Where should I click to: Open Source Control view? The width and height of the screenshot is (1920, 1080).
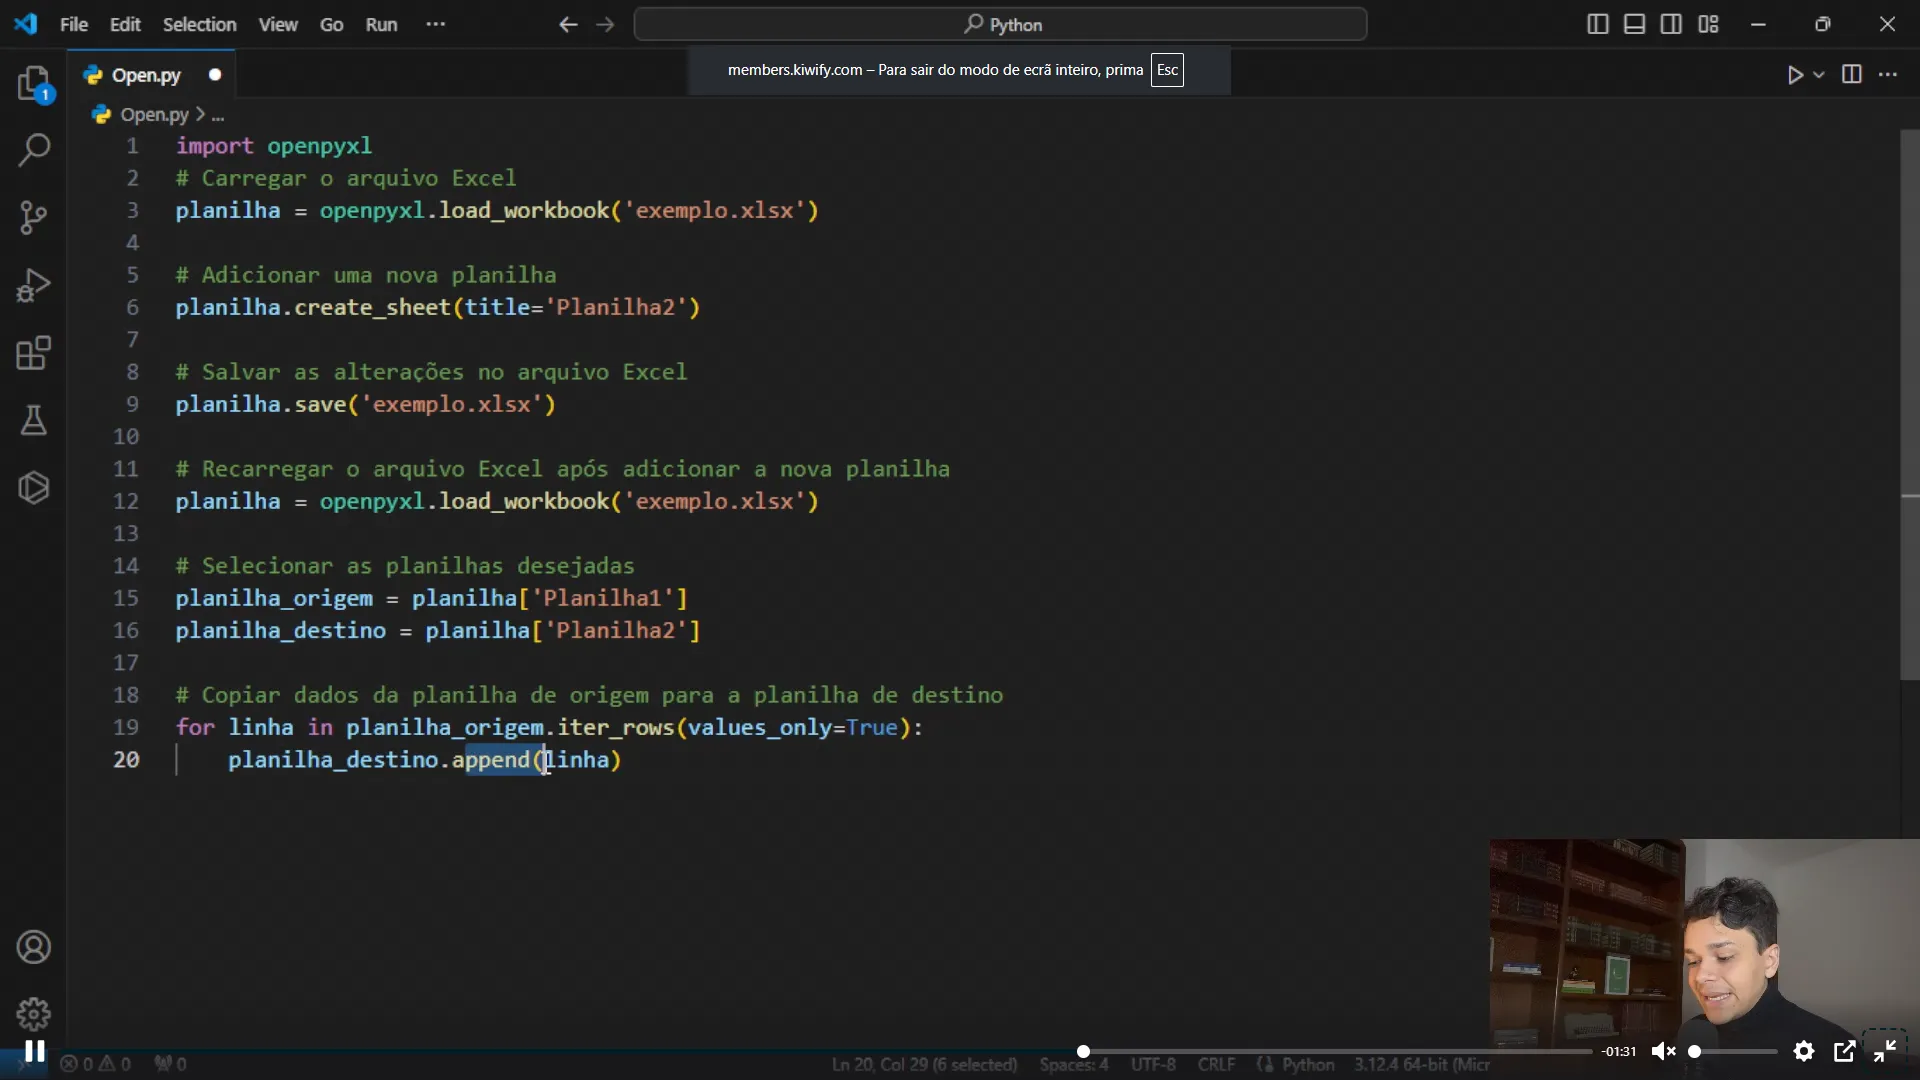pos(34,217)
